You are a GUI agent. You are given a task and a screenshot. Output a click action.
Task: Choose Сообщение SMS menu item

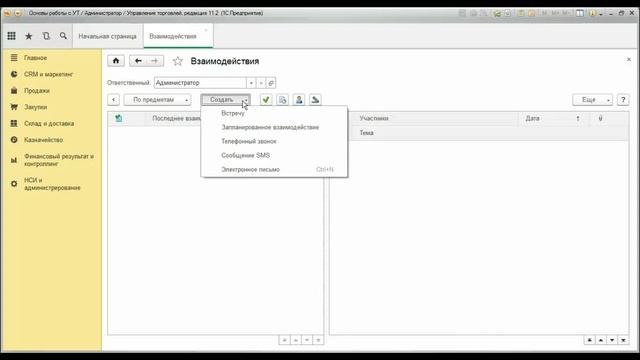click(246, 156)
